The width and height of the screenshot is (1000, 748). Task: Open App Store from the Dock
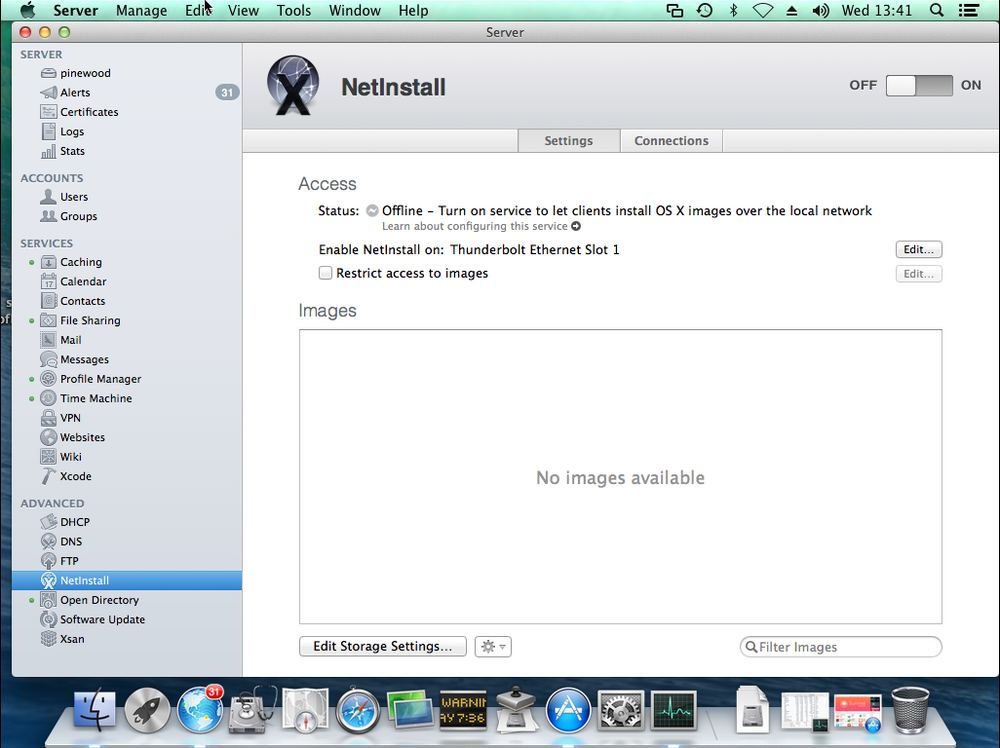tap(568, 710)
